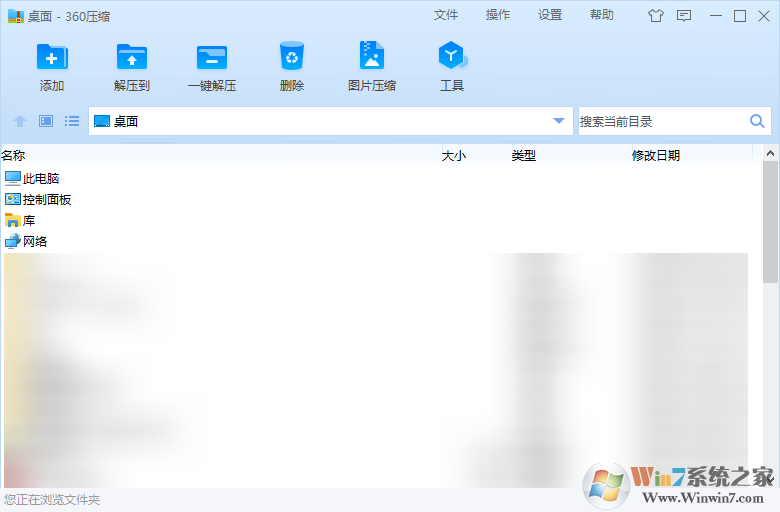Sort by the 类型 column header

[x=524, y=156]
